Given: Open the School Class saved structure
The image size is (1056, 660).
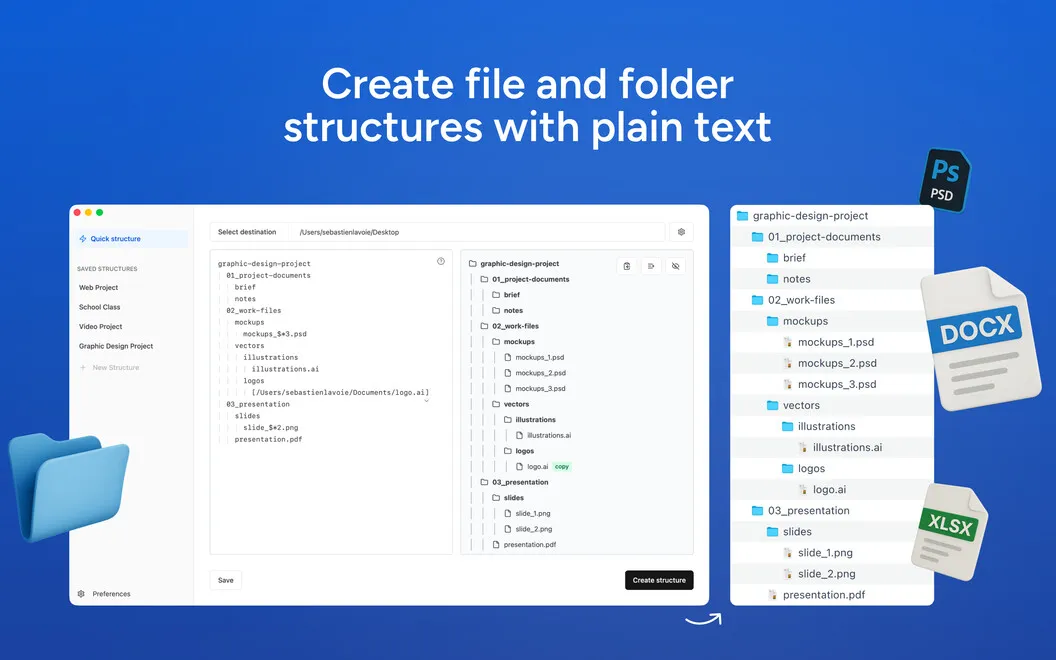Looking at the screenshot, I should pyautogui.click(x=100, y=307).
